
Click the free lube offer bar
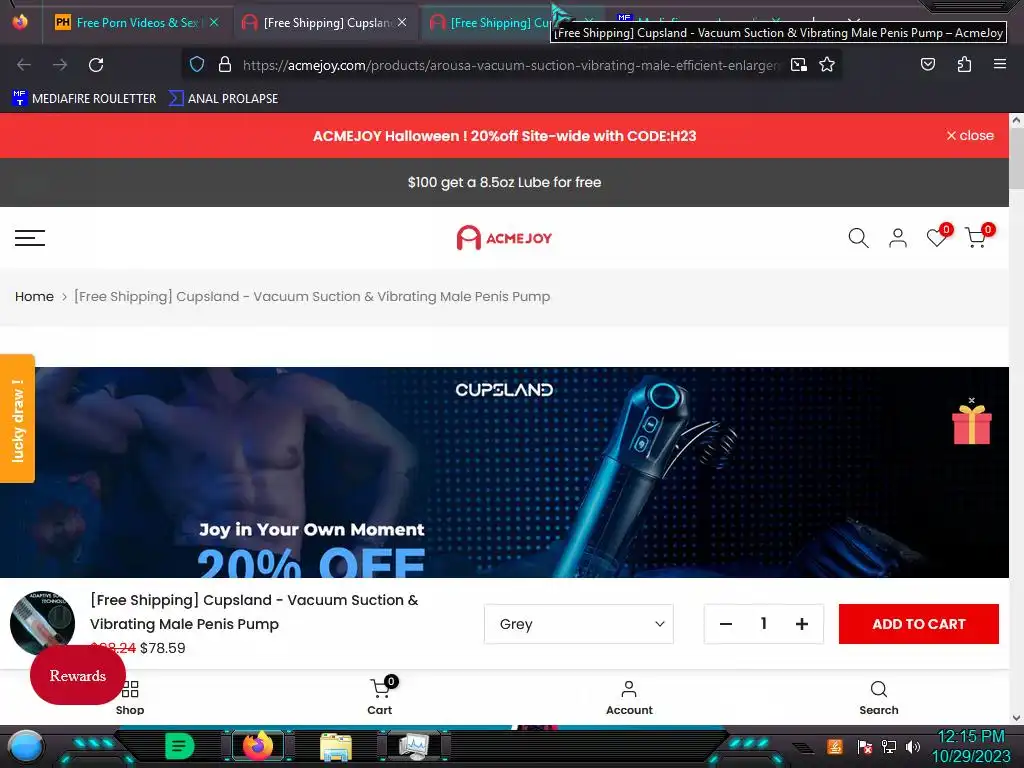(504, 182)
